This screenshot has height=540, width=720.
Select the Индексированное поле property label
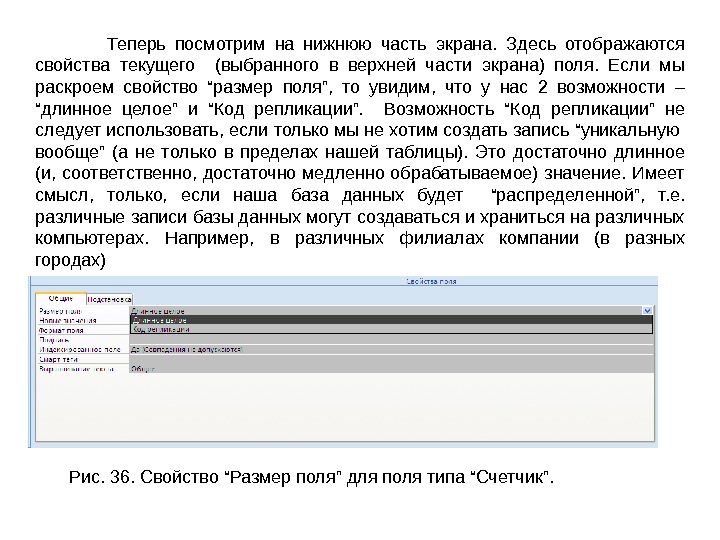[79, 349]
